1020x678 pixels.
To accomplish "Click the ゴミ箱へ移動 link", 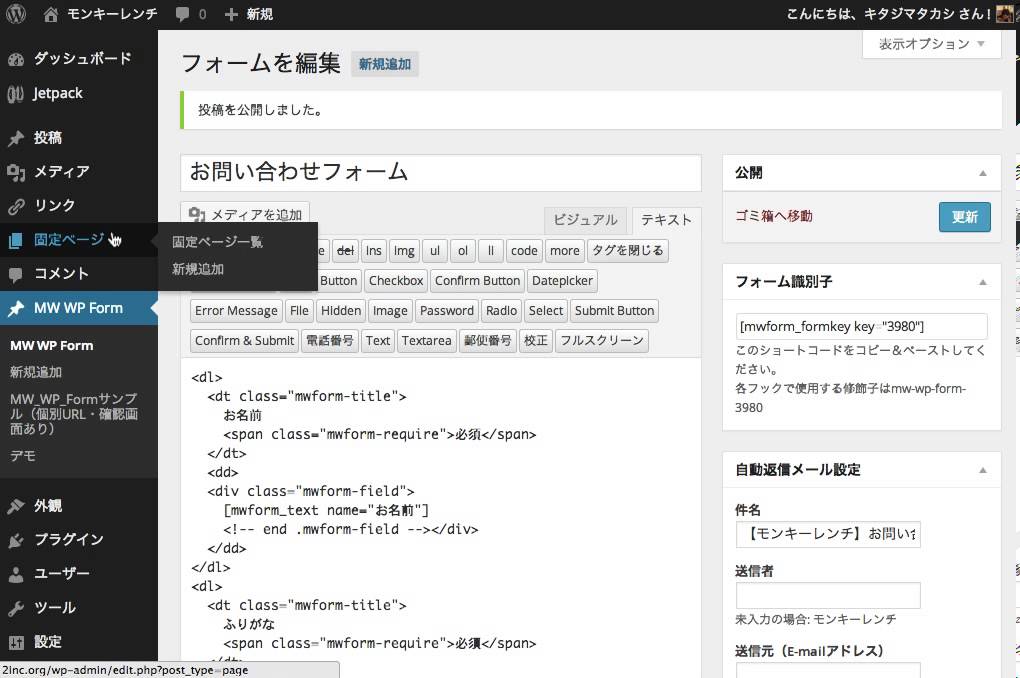I will coord(774,216).
